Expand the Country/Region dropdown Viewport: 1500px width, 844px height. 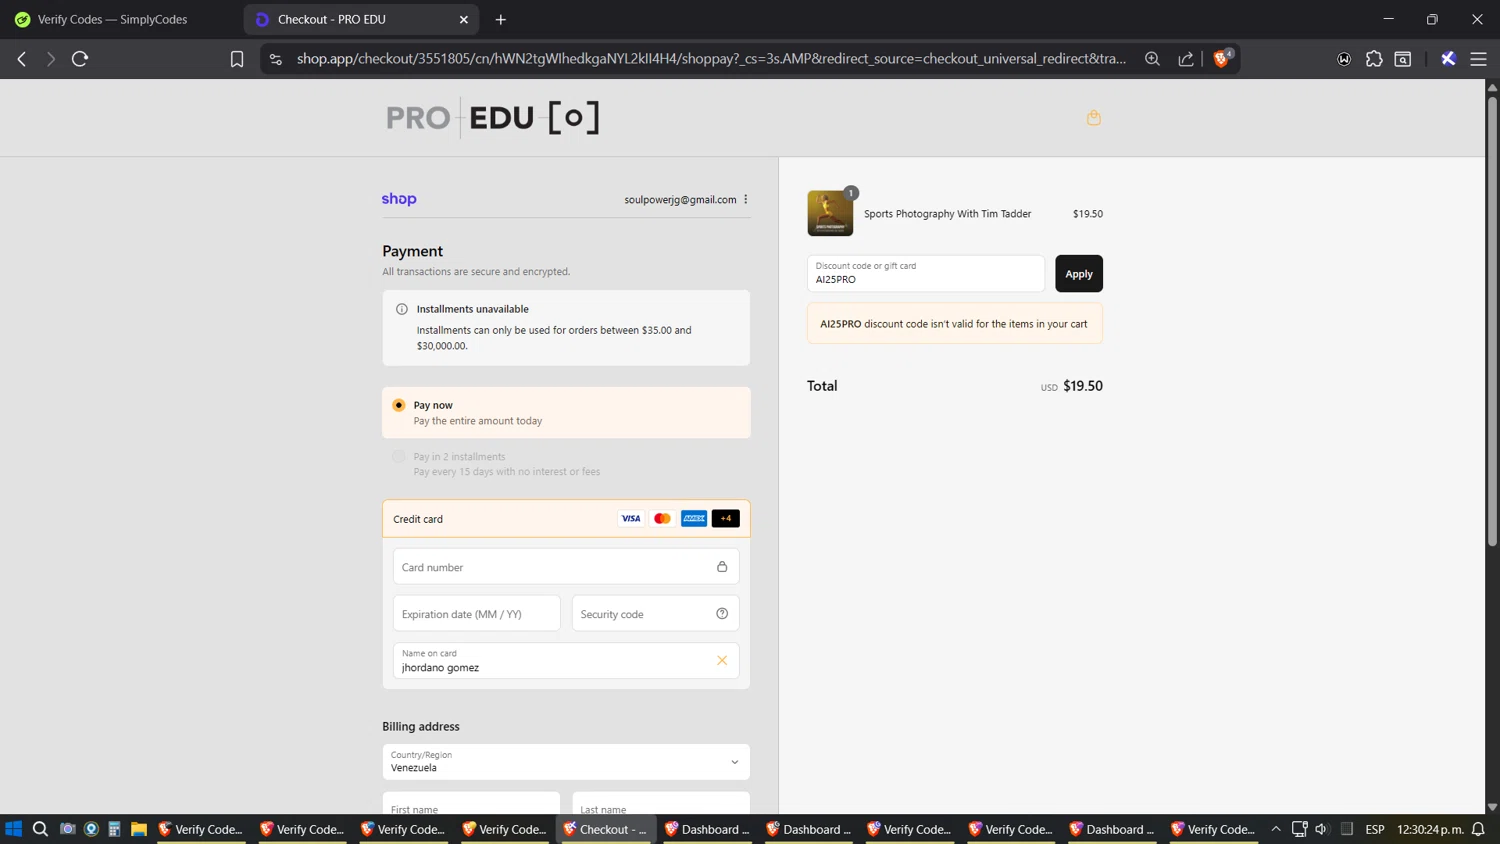tap(566, 762)
